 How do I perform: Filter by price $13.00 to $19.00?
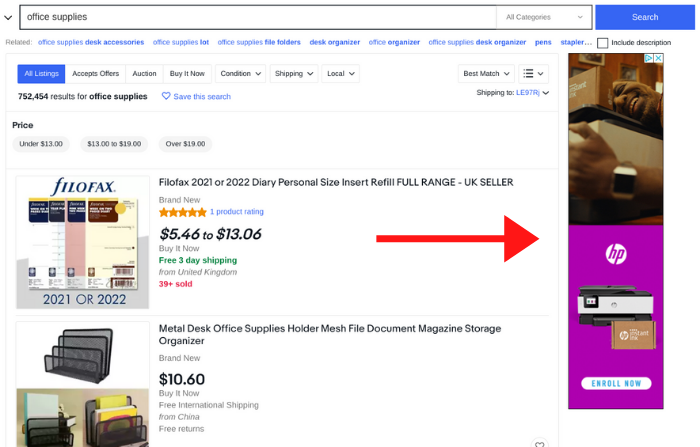(114, 144)
